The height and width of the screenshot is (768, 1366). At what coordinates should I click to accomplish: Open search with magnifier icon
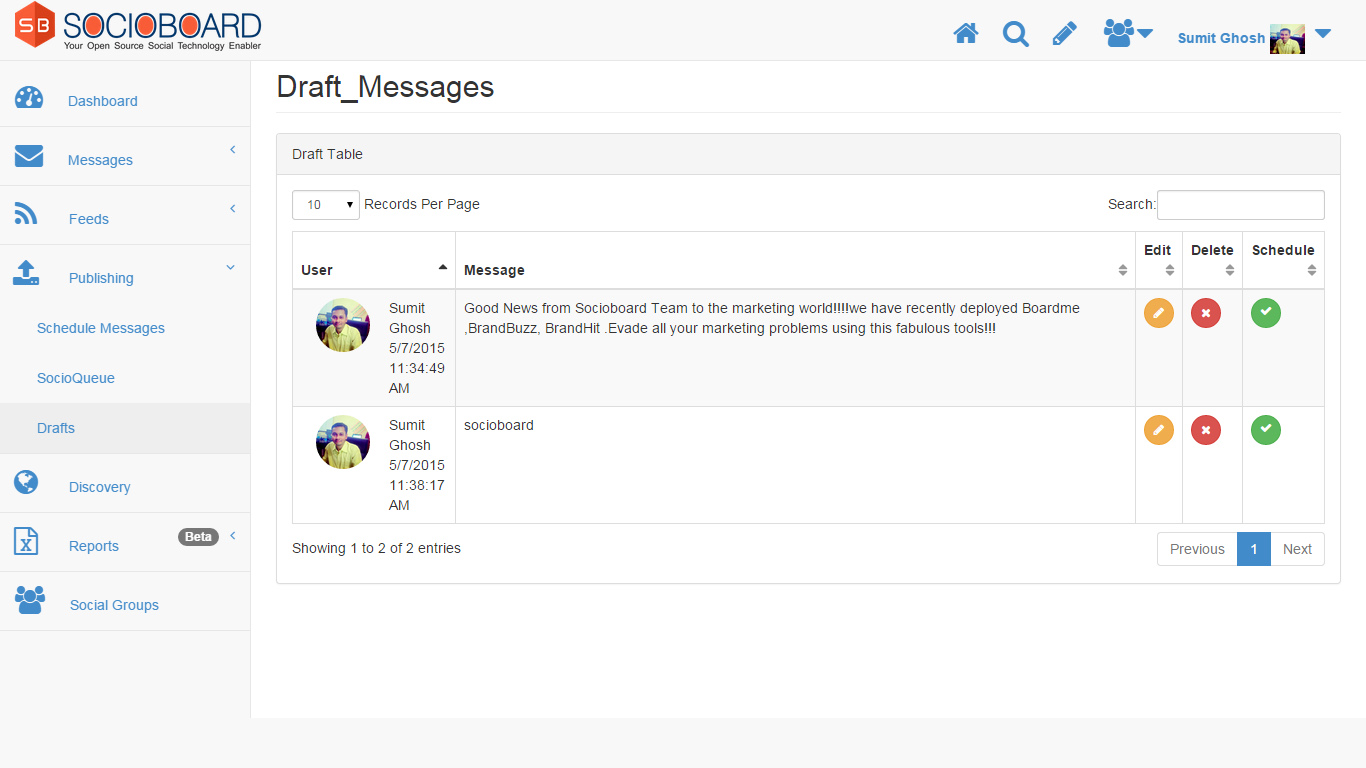click(1016, 34)
